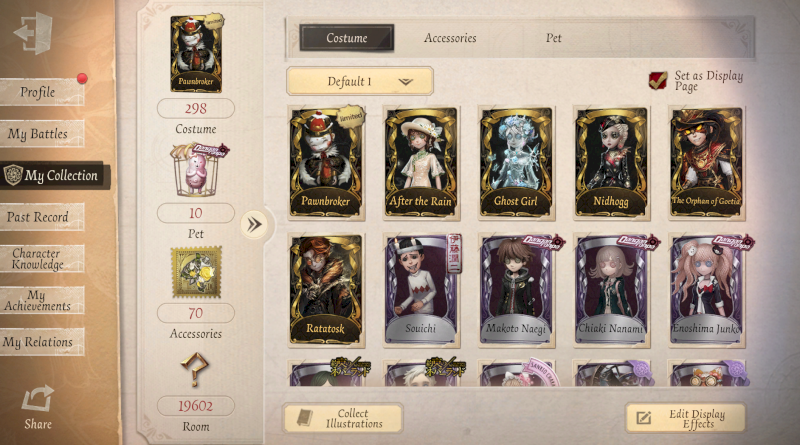Click the question mark Room icon

click(x=195, y=368)
